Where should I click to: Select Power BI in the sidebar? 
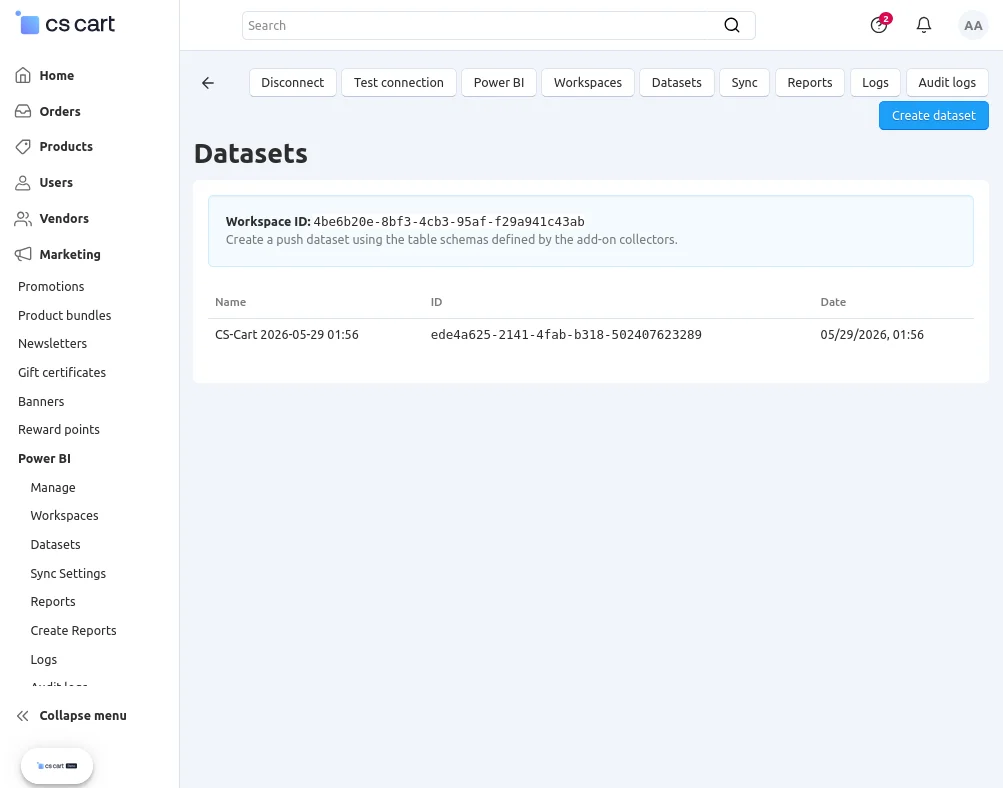pyautogui.click(x=44, y=459)
